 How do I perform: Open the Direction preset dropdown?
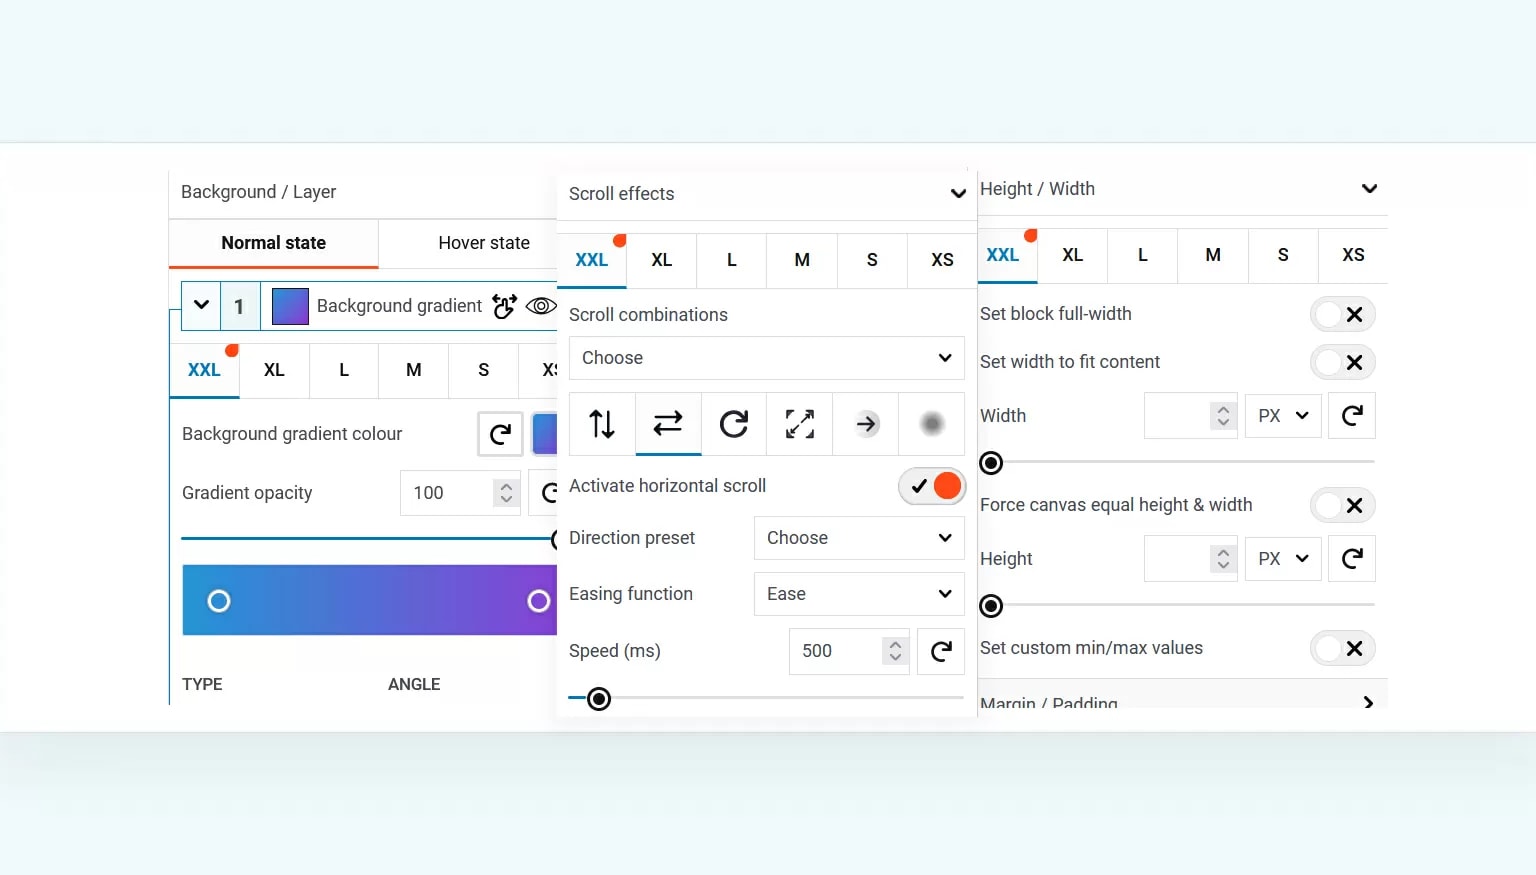(859, 538)
